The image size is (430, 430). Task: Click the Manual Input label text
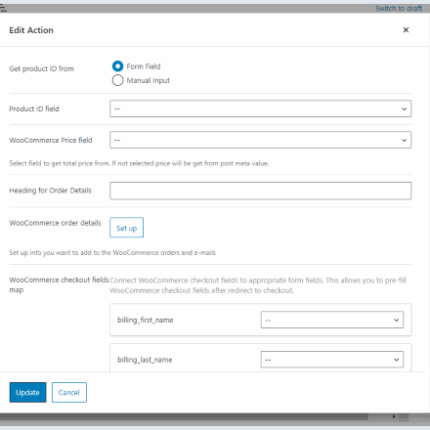(148, 80)
